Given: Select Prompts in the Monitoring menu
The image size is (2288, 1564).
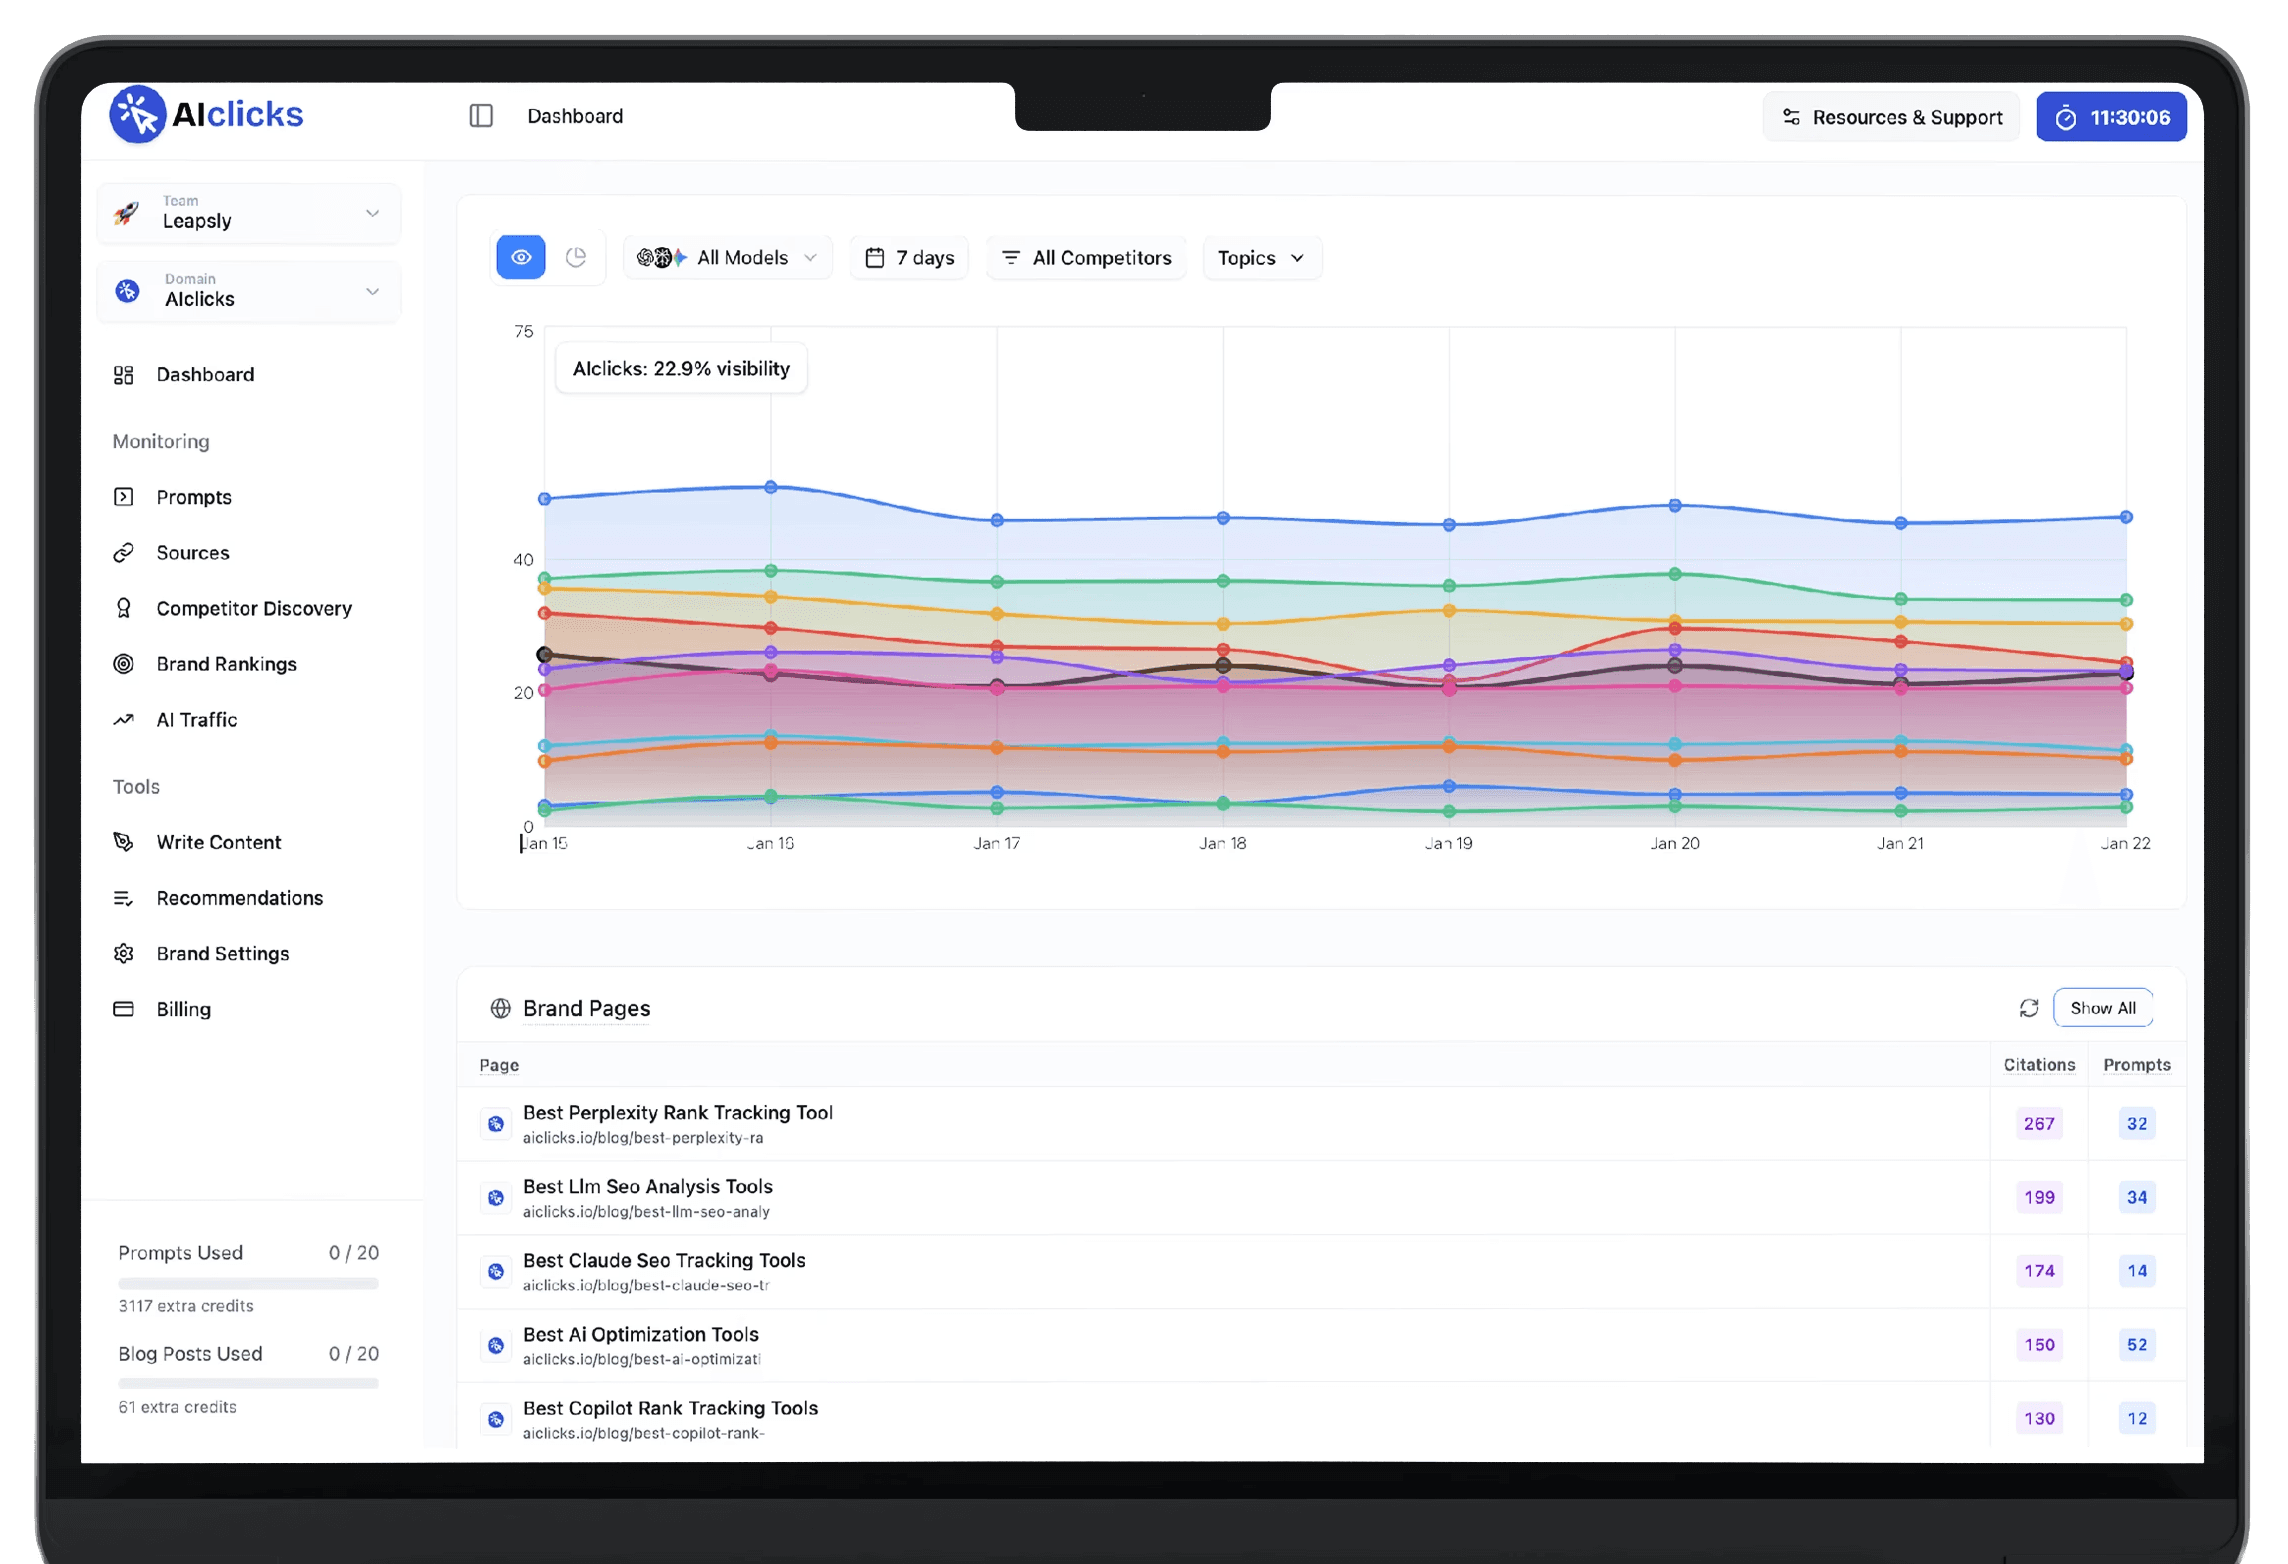Looking at the screenshot, I should click(x=193, y=497).
